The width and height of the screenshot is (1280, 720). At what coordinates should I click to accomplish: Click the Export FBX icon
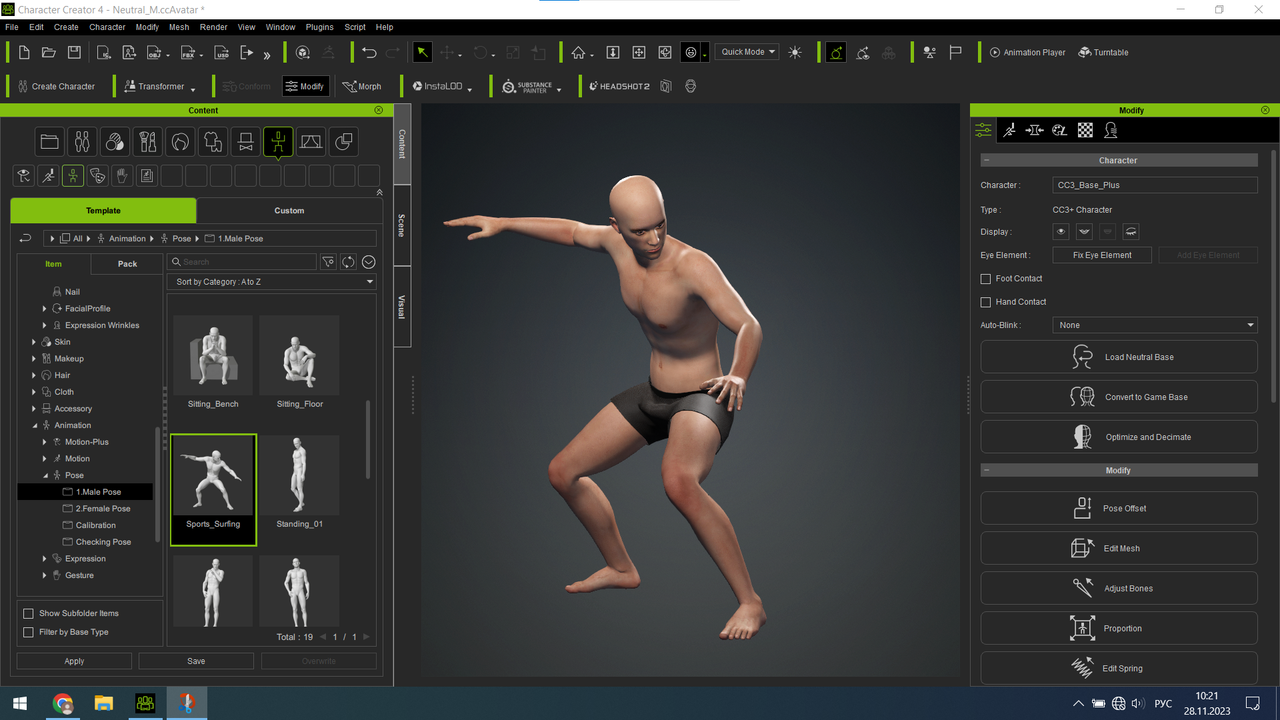coord(189,52)
